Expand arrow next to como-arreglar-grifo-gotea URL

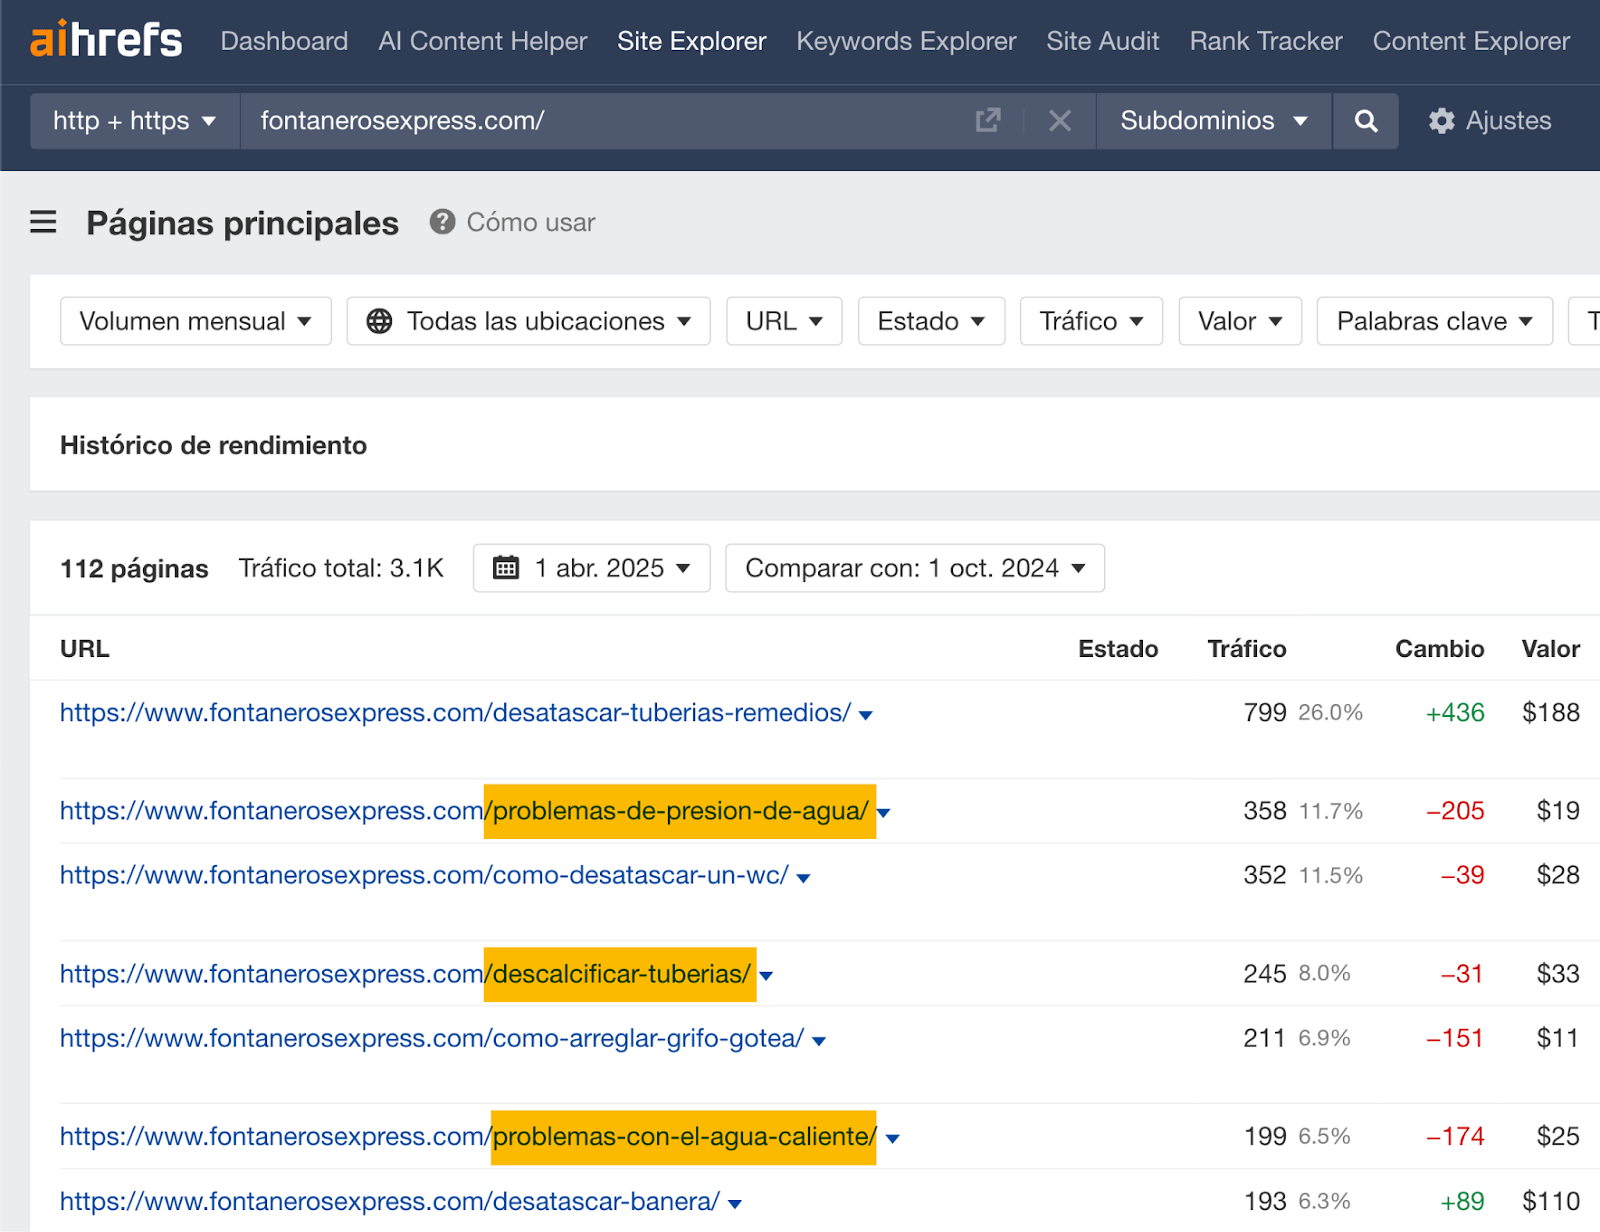819,1041
